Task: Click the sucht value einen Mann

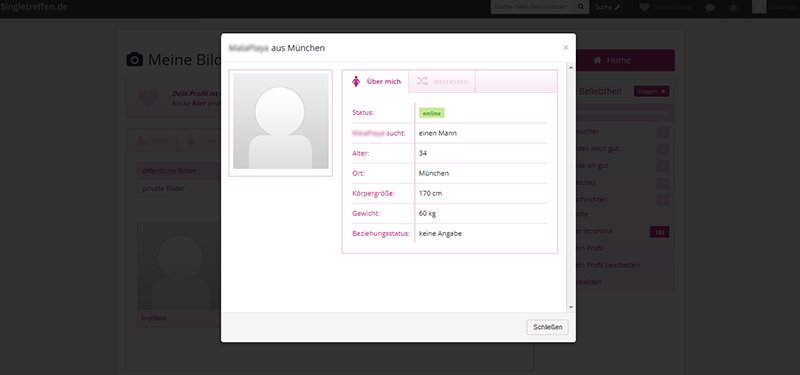Action: [x=438, y=133]
